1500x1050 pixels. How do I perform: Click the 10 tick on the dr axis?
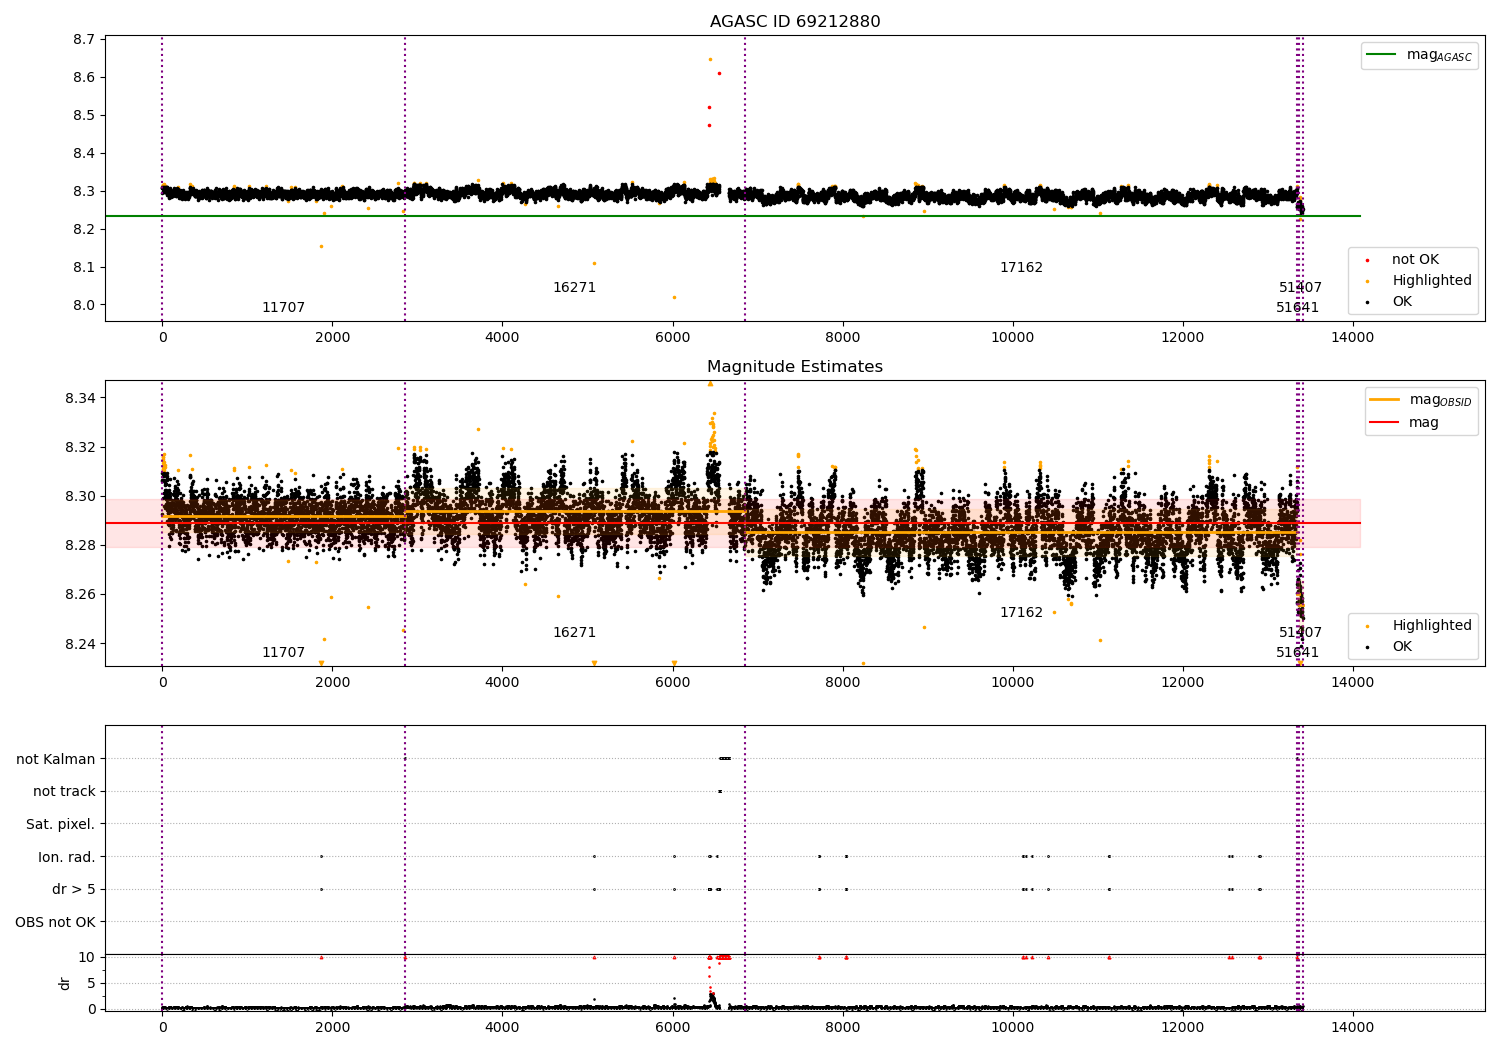pos(87,957)
